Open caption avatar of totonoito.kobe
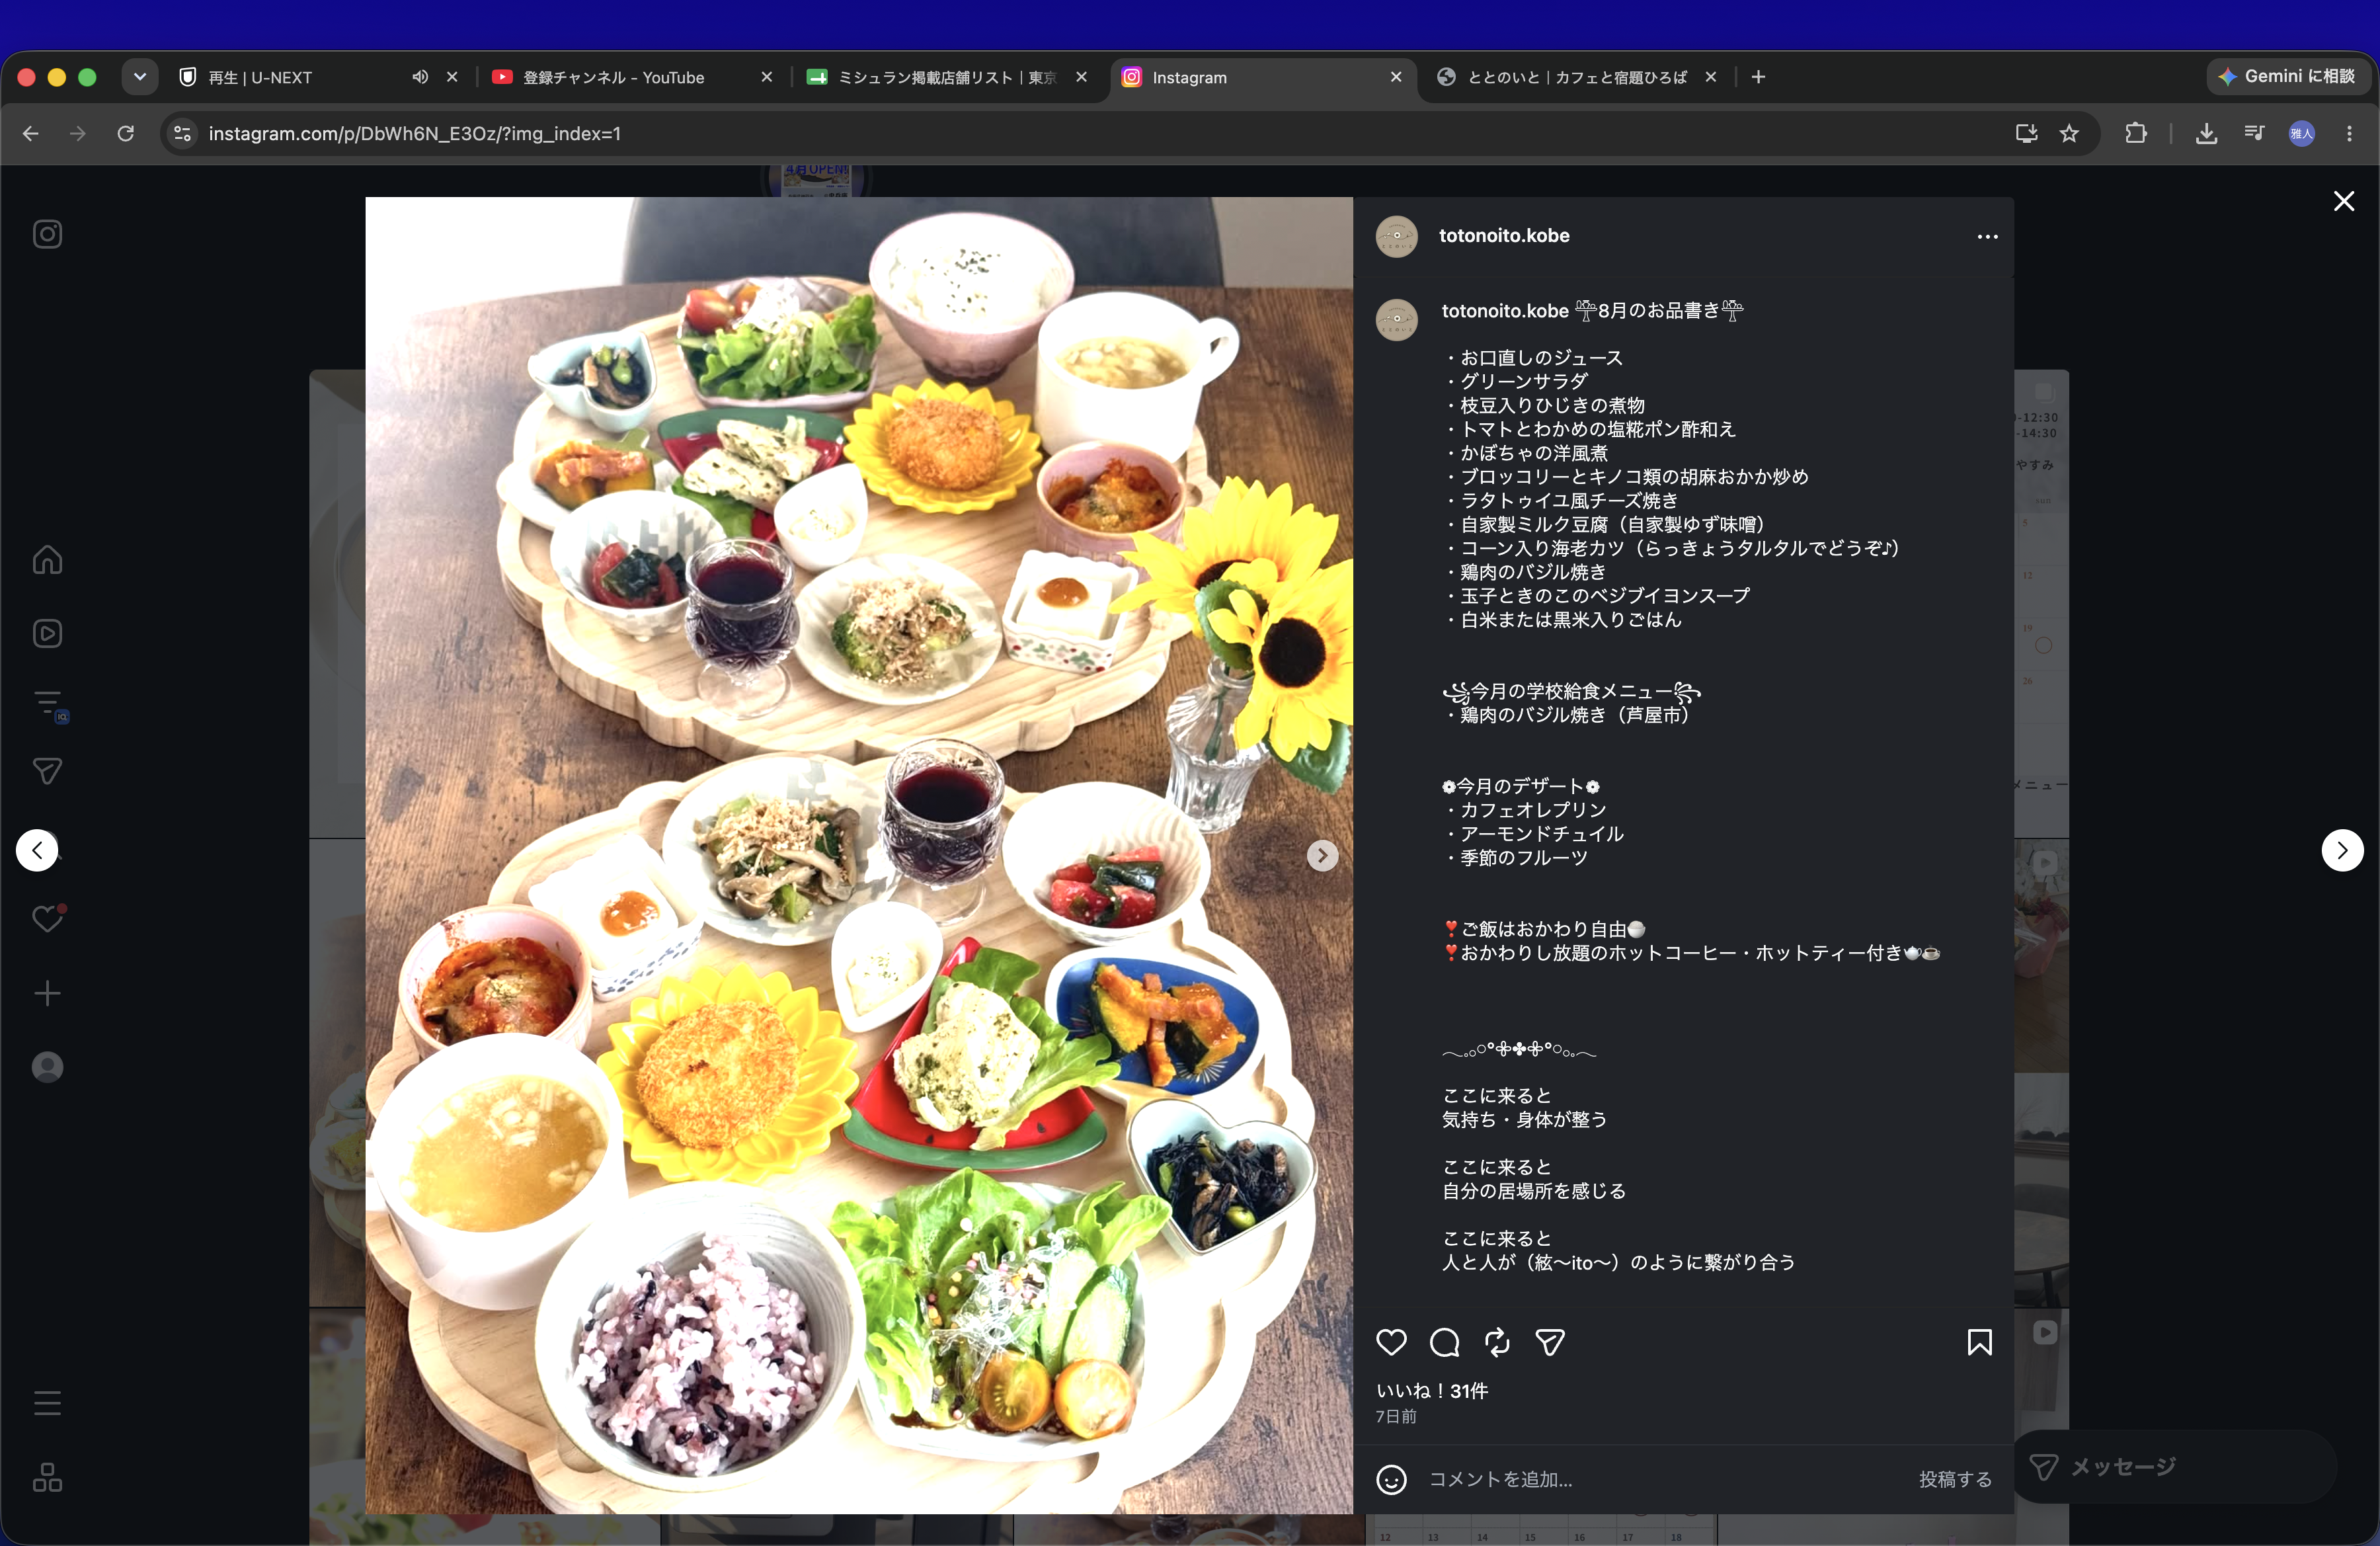This screenshot has width=2380, height=1546. (x=1396, y=320)
